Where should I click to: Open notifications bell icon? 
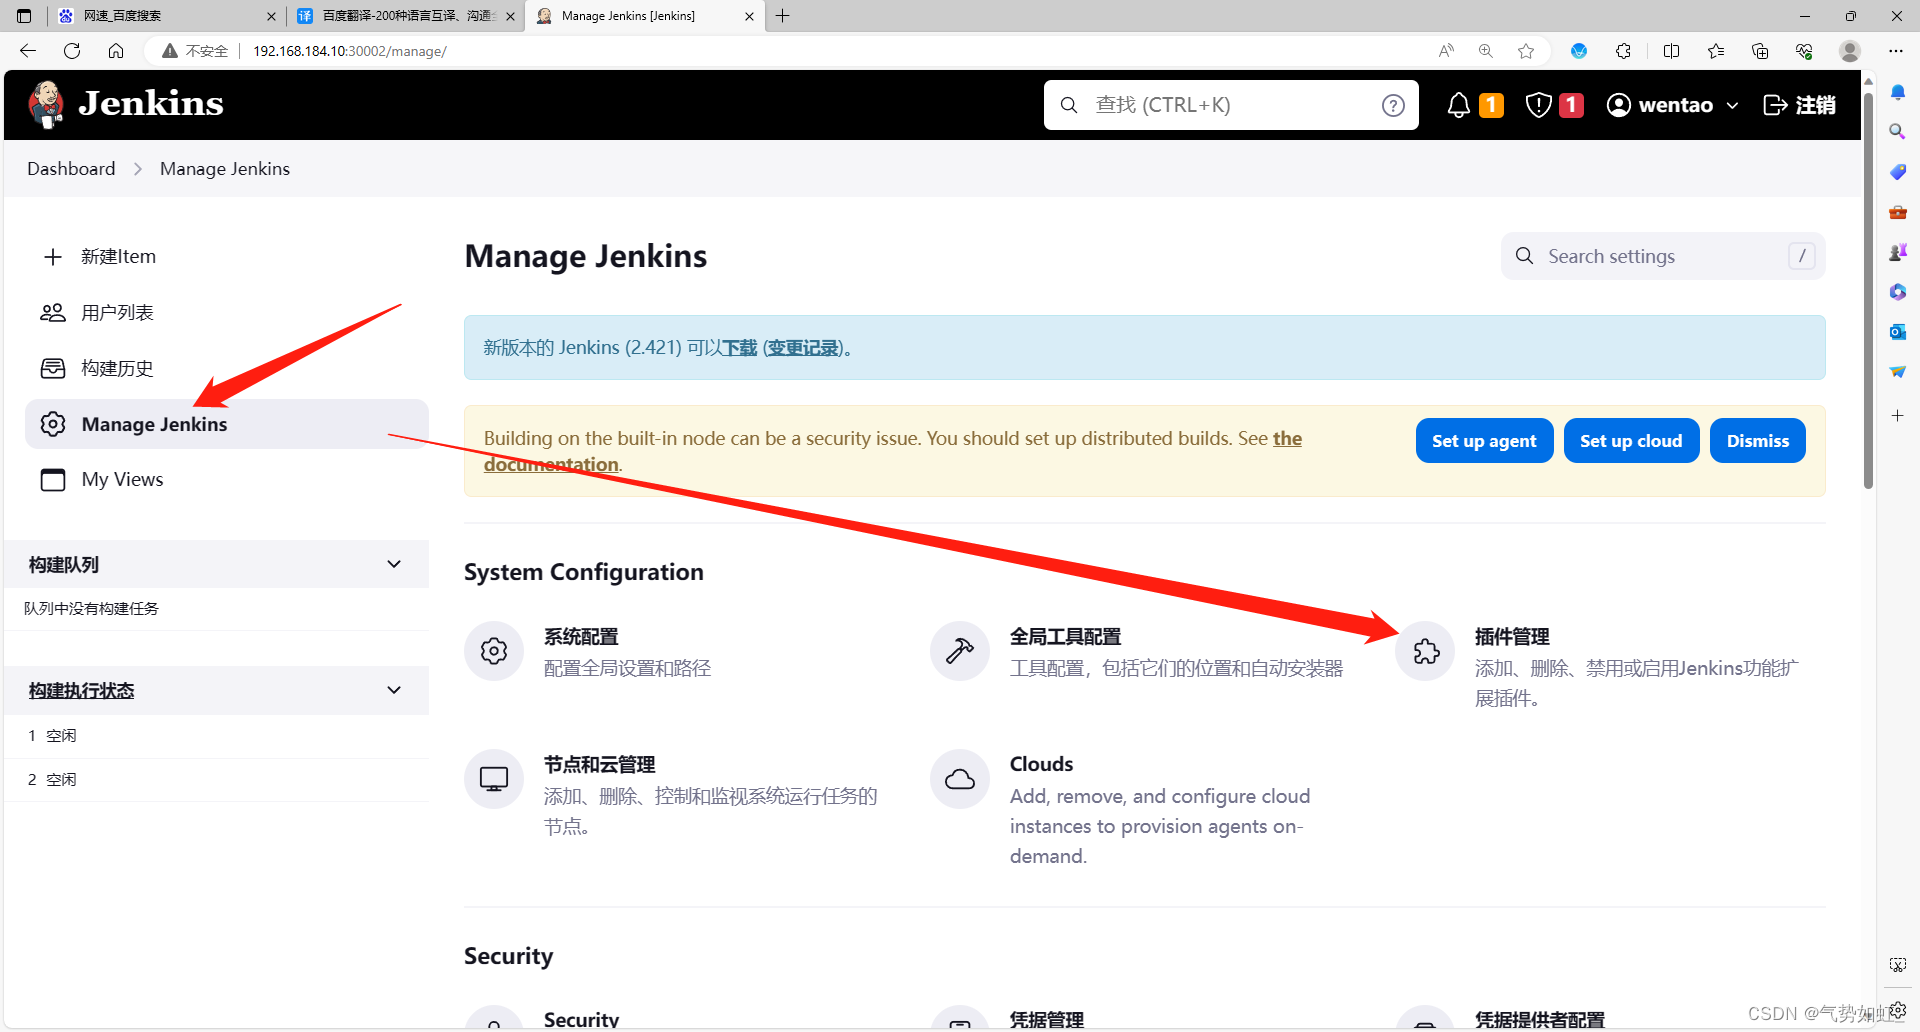[x=1459, y=105]
